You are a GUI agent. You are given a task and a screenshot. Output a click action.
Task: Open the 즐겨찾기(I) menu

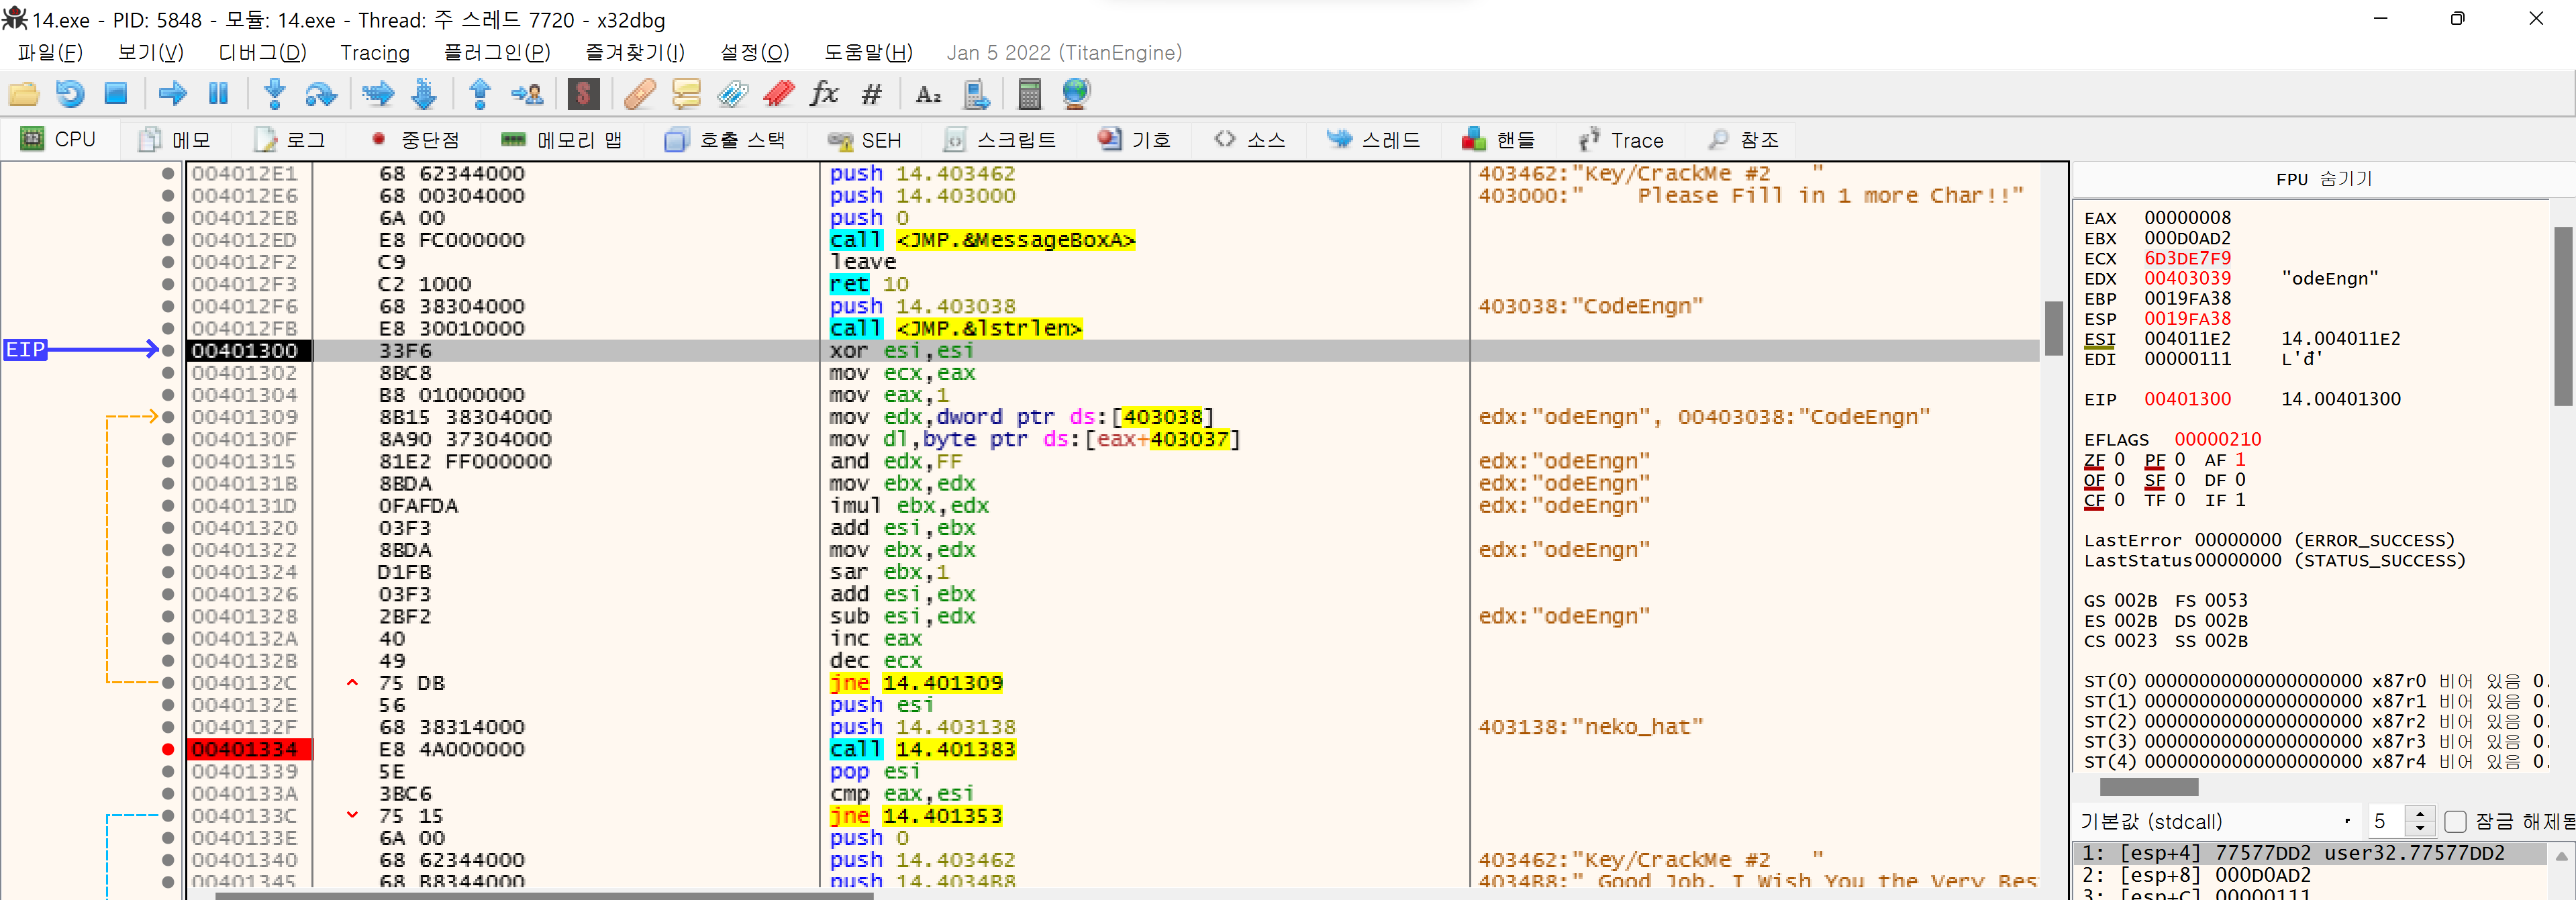pyautogui.click(x=635, y=52)
